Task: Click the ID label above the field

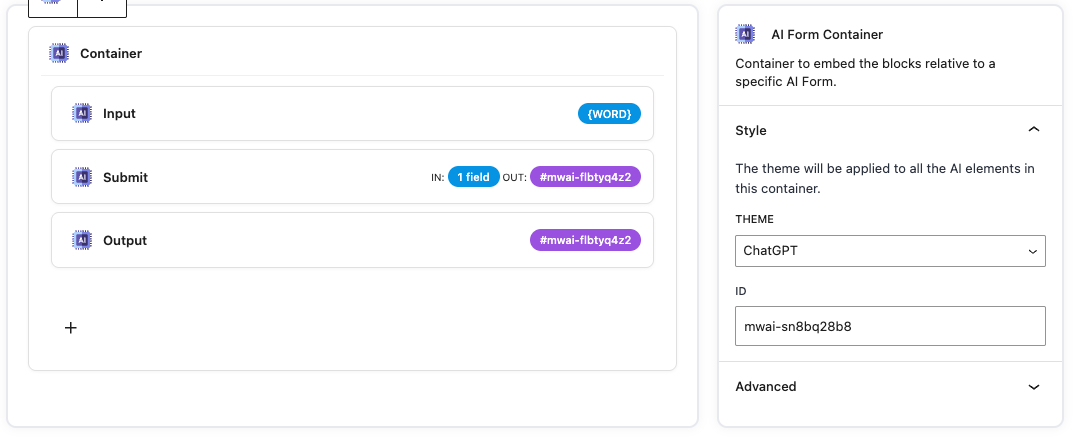Action: pos(740,291)
